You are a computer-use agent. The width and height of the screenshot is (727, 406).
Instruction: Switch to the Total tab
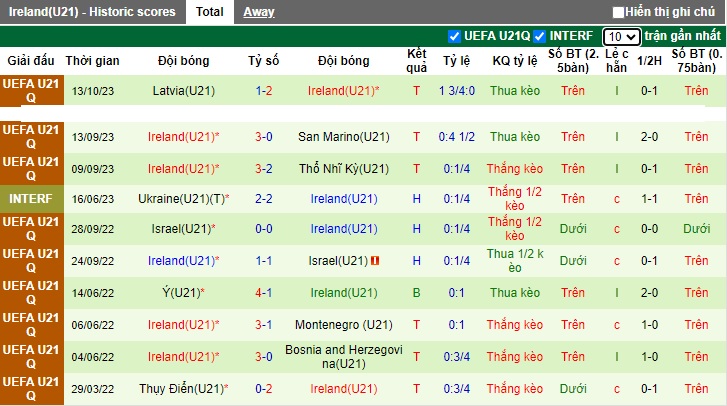[x=210, y=12]
